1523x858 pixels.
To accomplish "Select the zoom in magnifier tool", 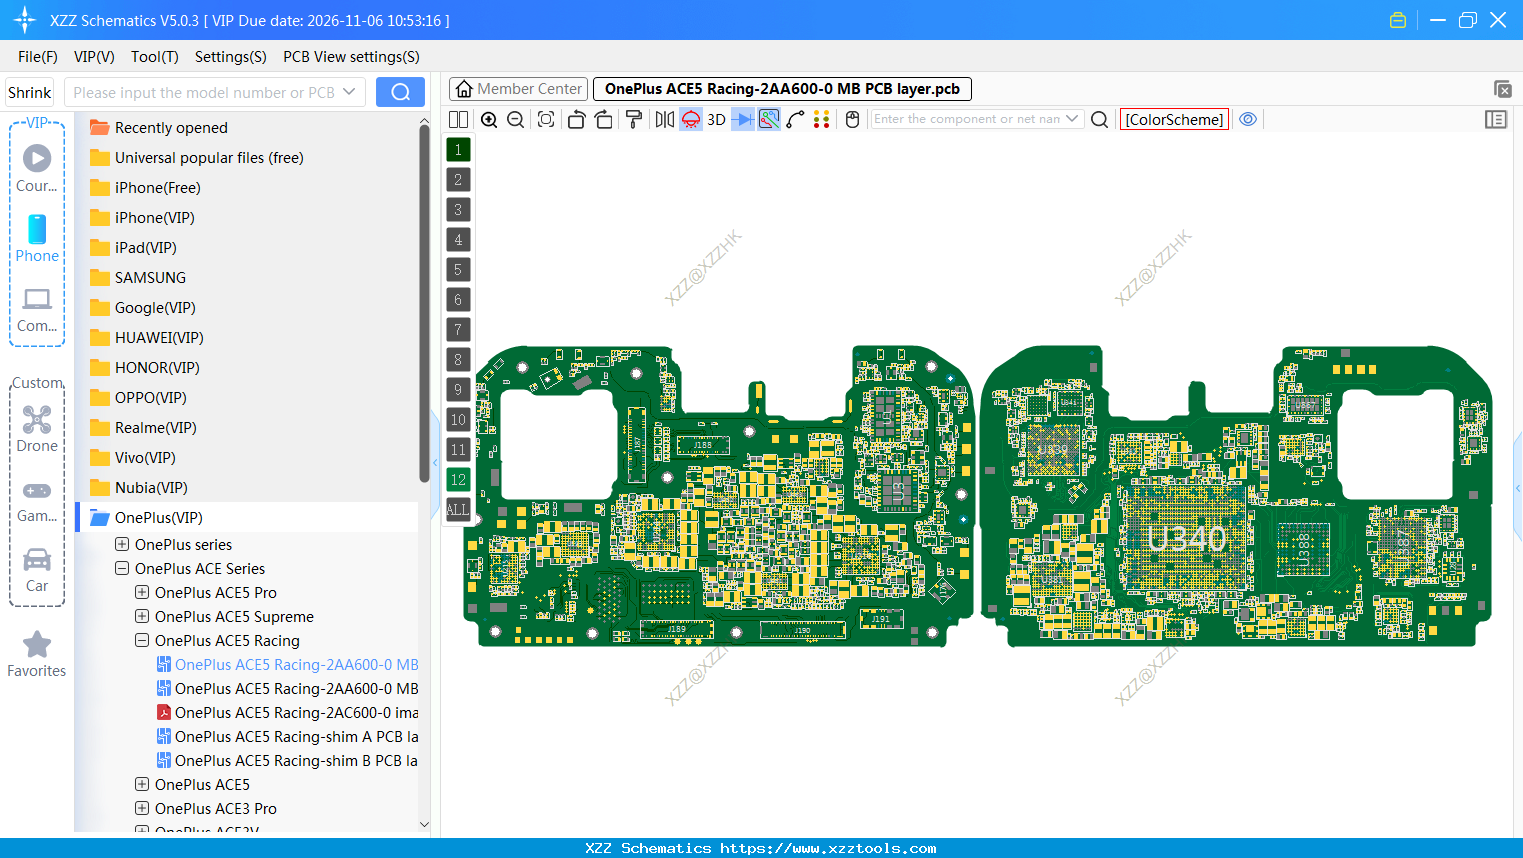I will [489, 119].
